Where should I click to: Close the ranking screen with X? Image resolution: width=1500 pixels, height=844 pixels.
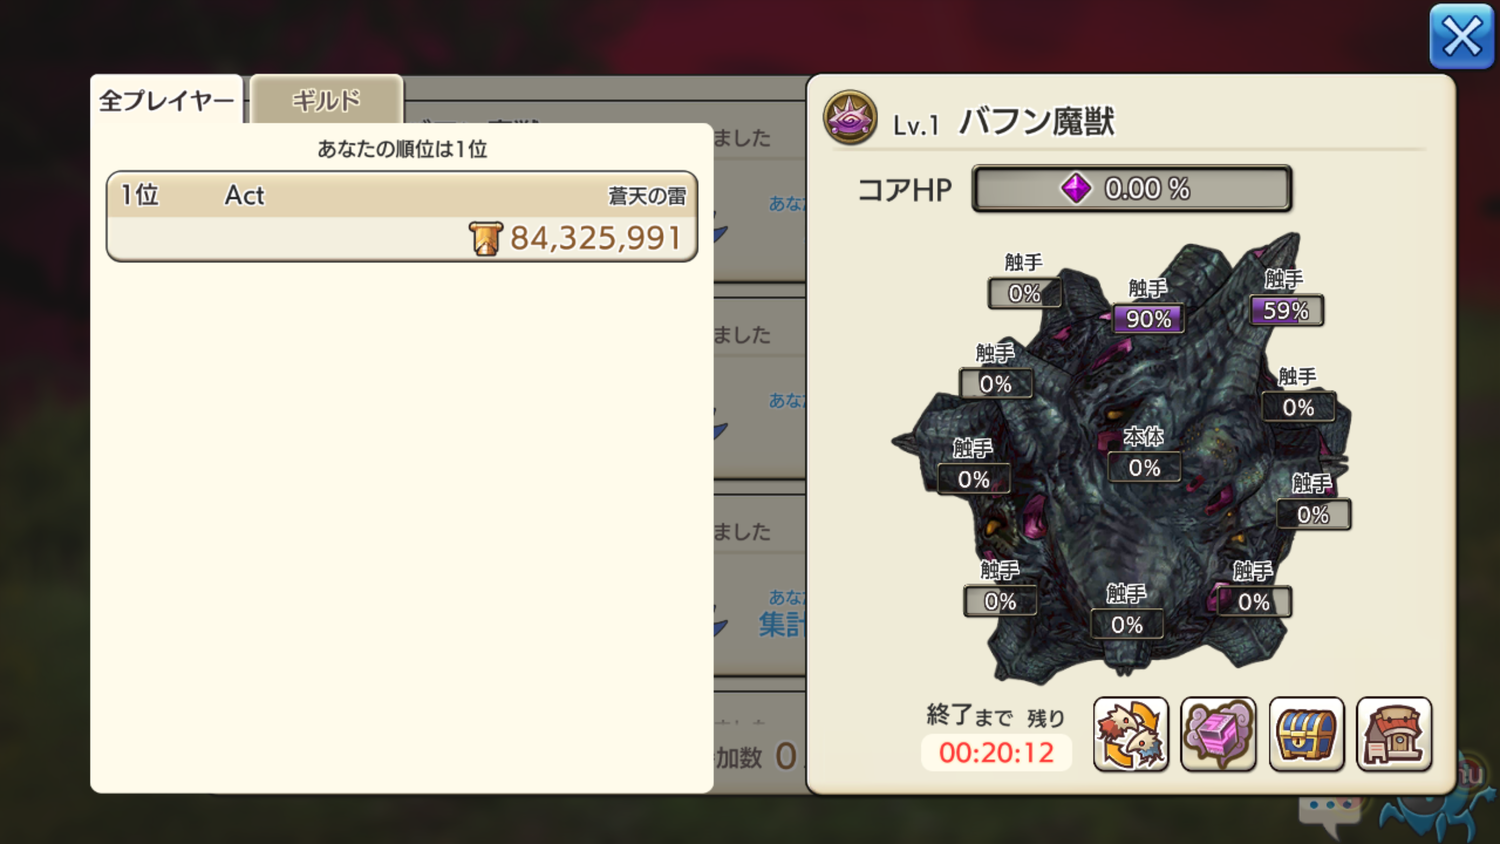pos(1462,37)
